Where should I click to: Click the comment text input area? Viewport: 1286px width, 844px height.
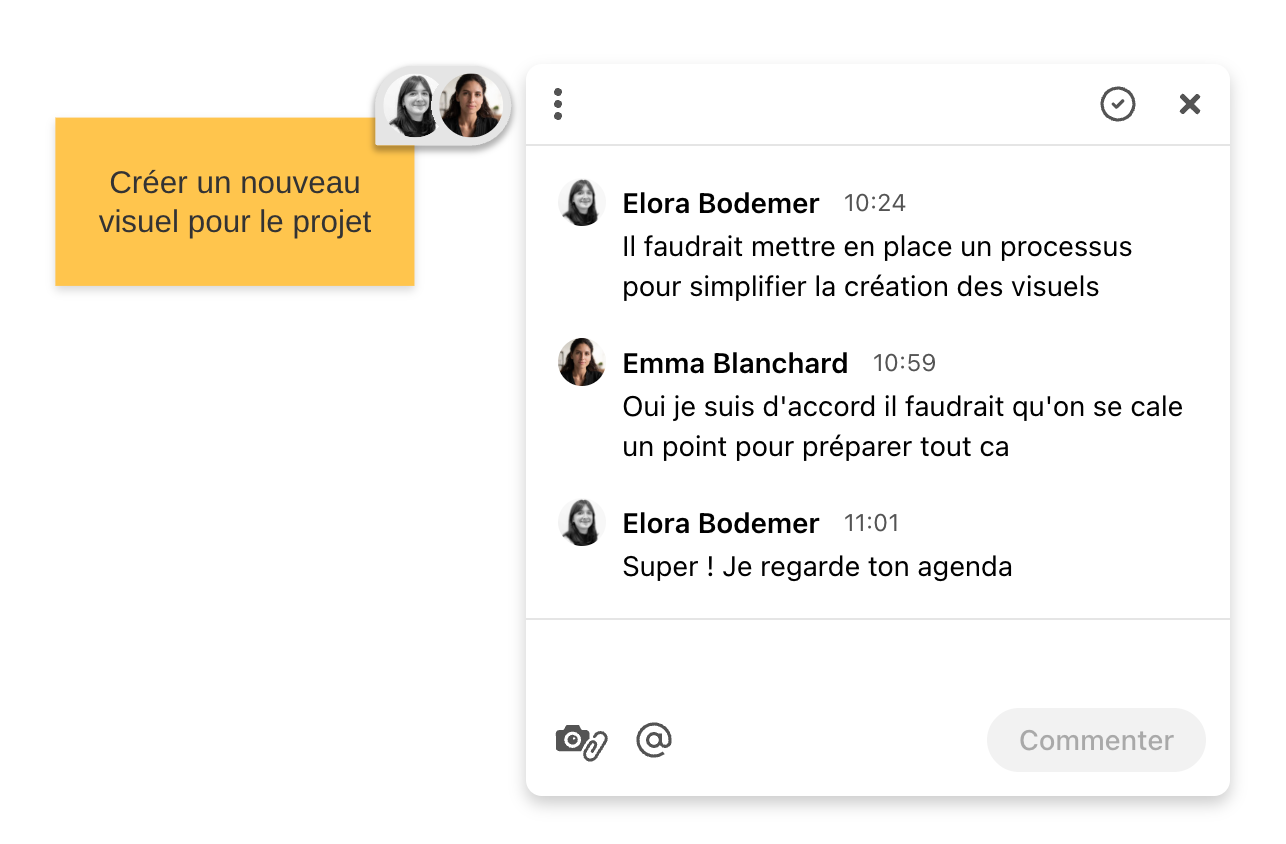877,663
